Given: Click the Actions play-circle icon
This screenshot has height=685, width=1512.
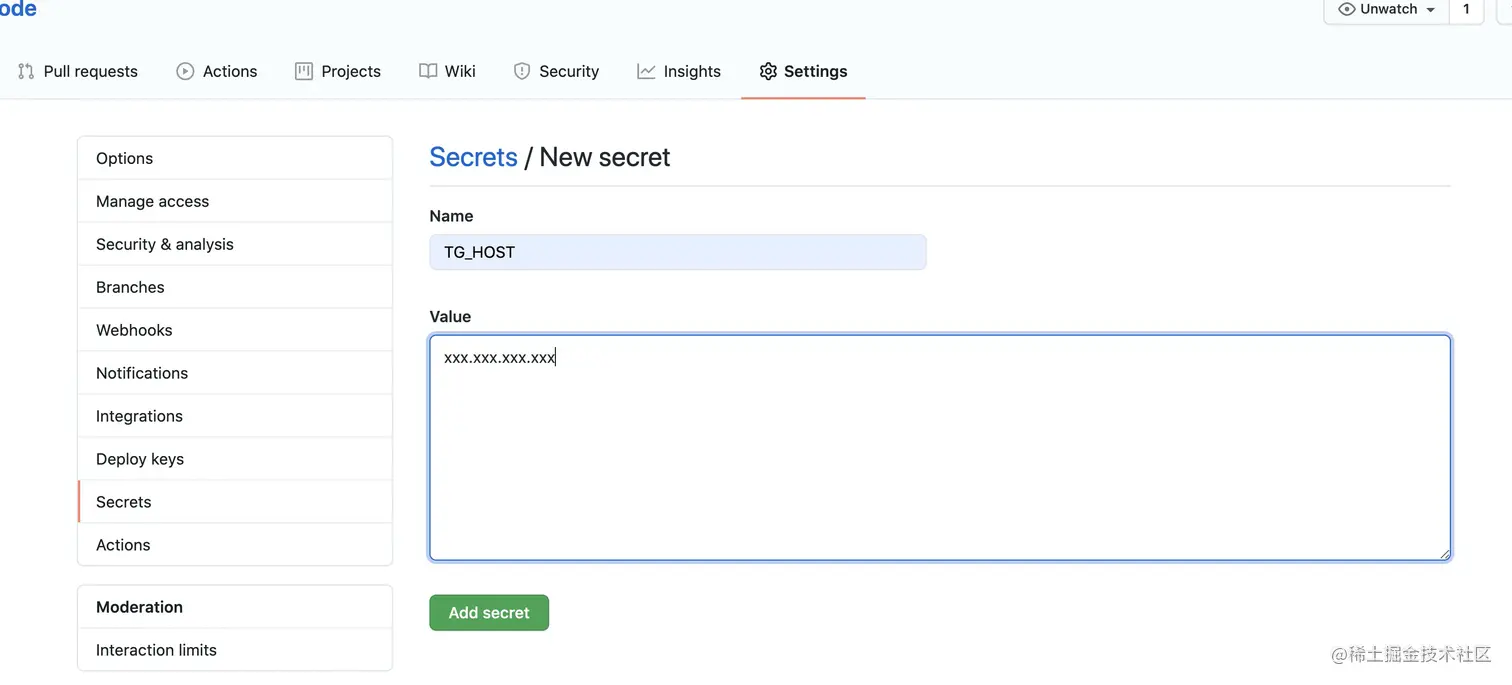Looking at the screenshot, I should [185, 71].
